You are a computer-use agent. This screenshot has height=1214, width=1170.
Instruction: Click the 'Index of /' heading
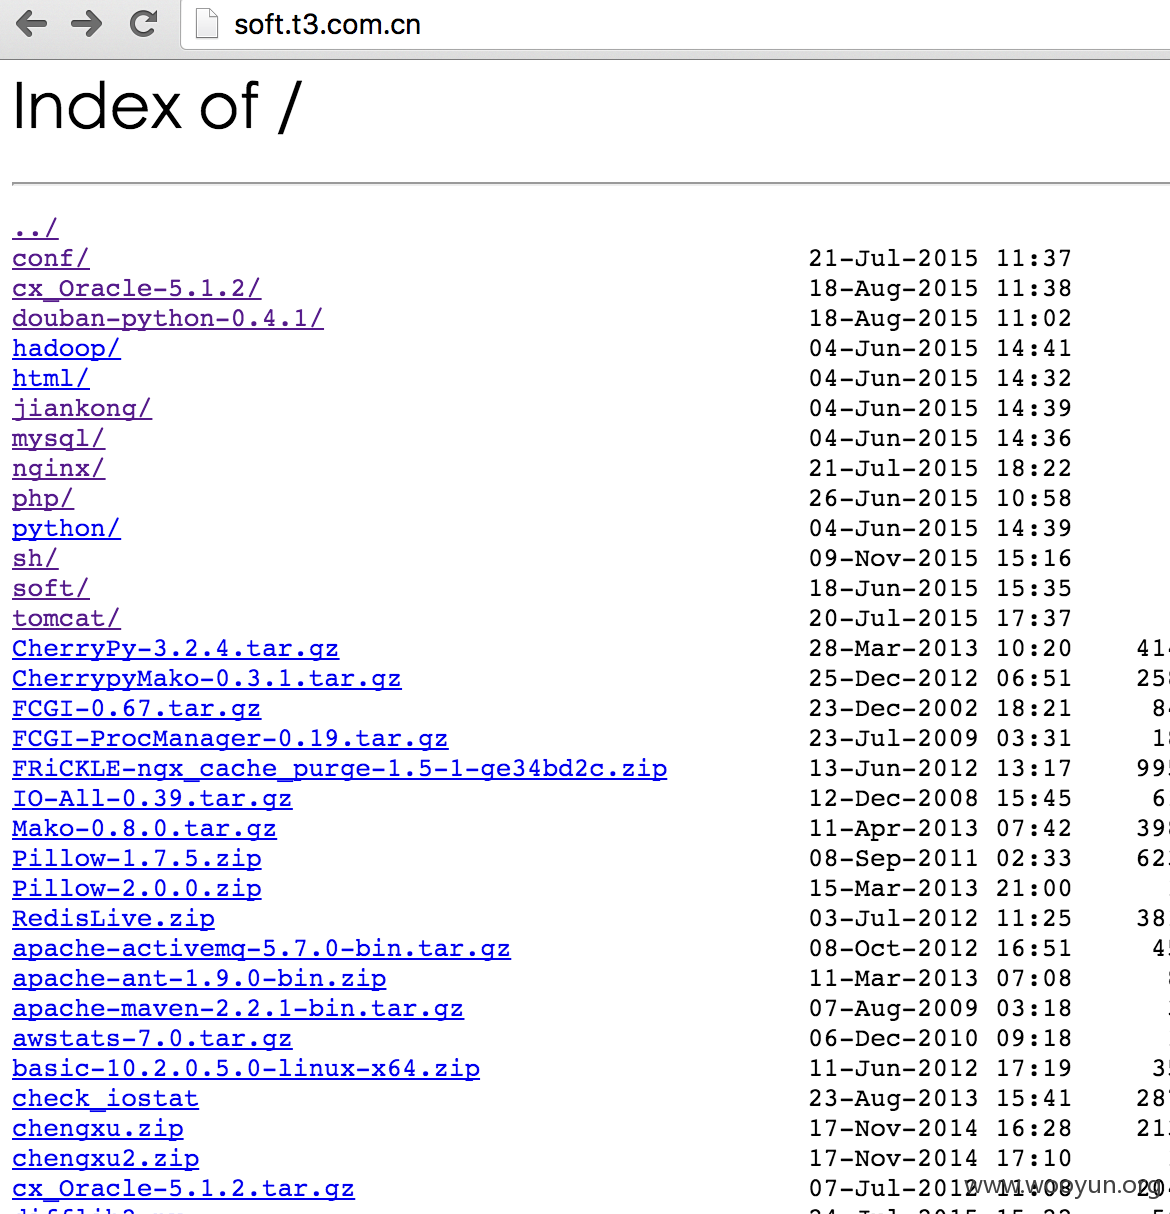157,106
